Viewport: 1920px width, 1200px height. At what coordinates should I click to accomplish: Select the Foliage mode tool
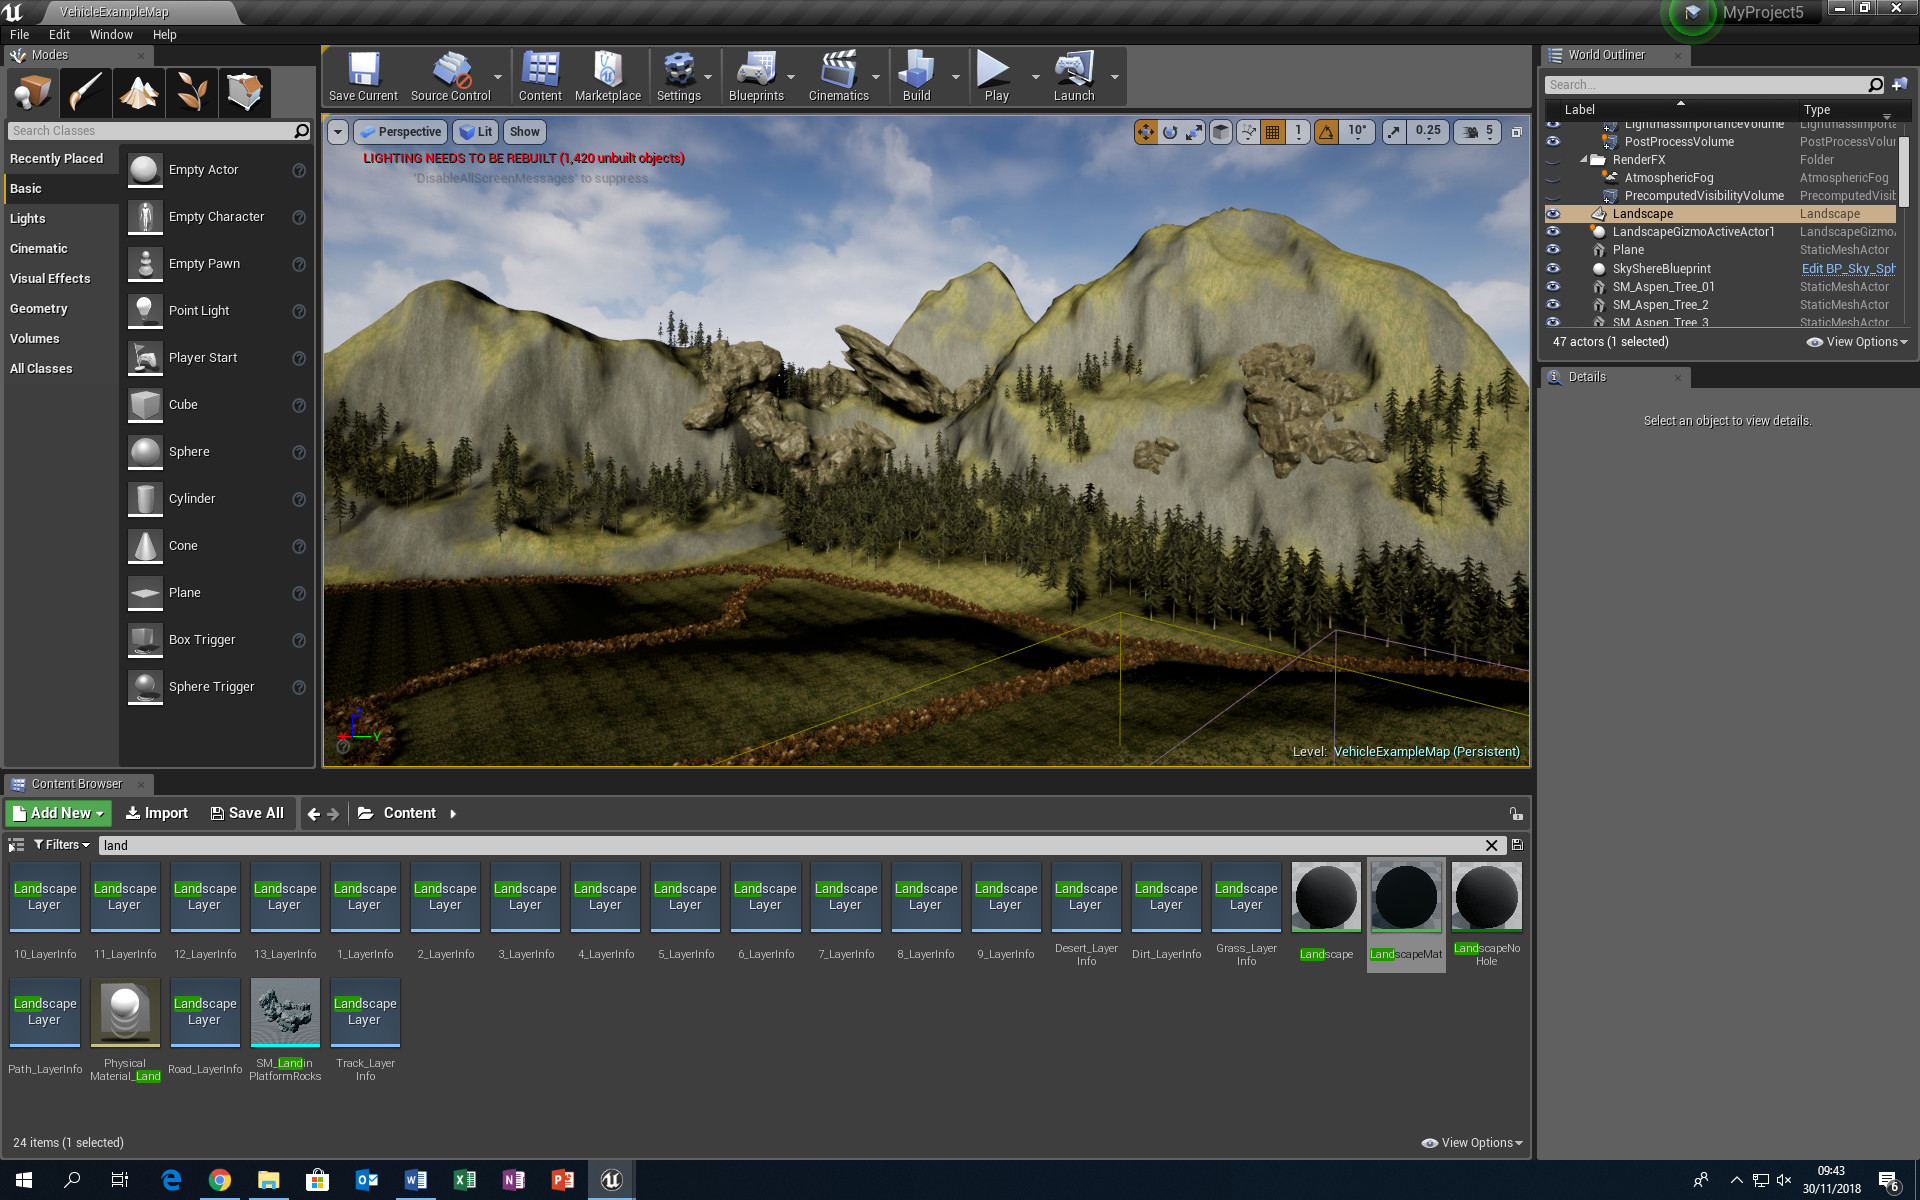191,92
